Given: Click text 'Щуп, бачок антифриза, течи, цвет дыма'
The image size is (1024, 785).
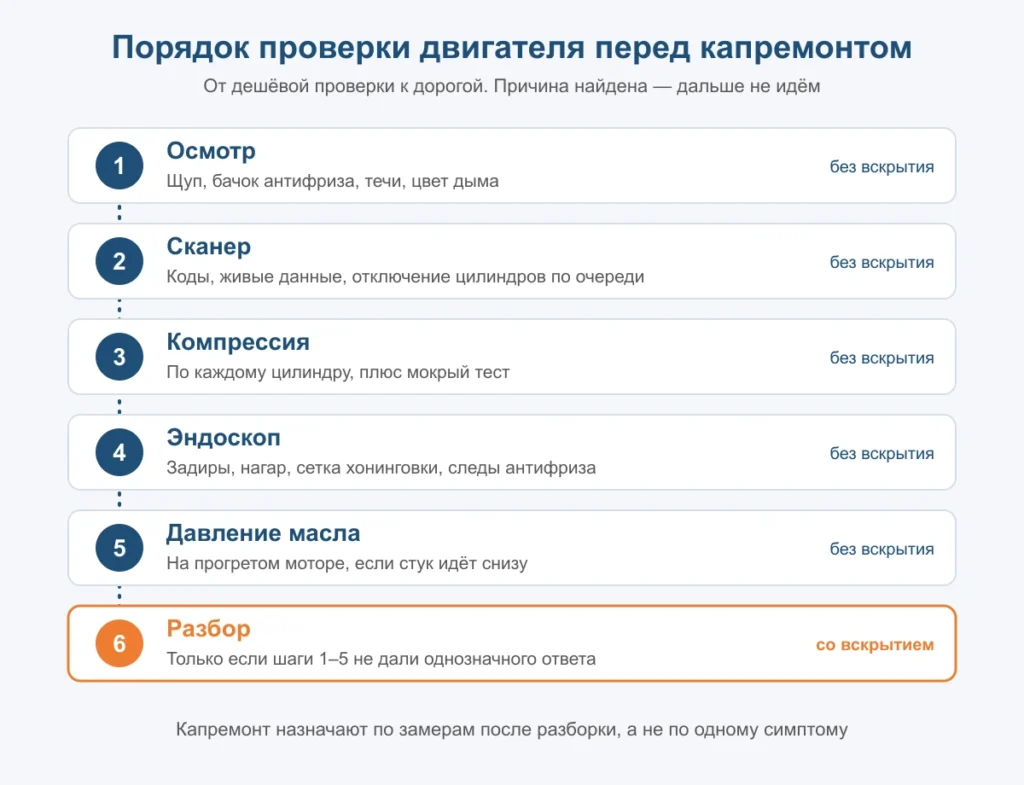Looking at the screenshot, I should click(x=332, y=181).
